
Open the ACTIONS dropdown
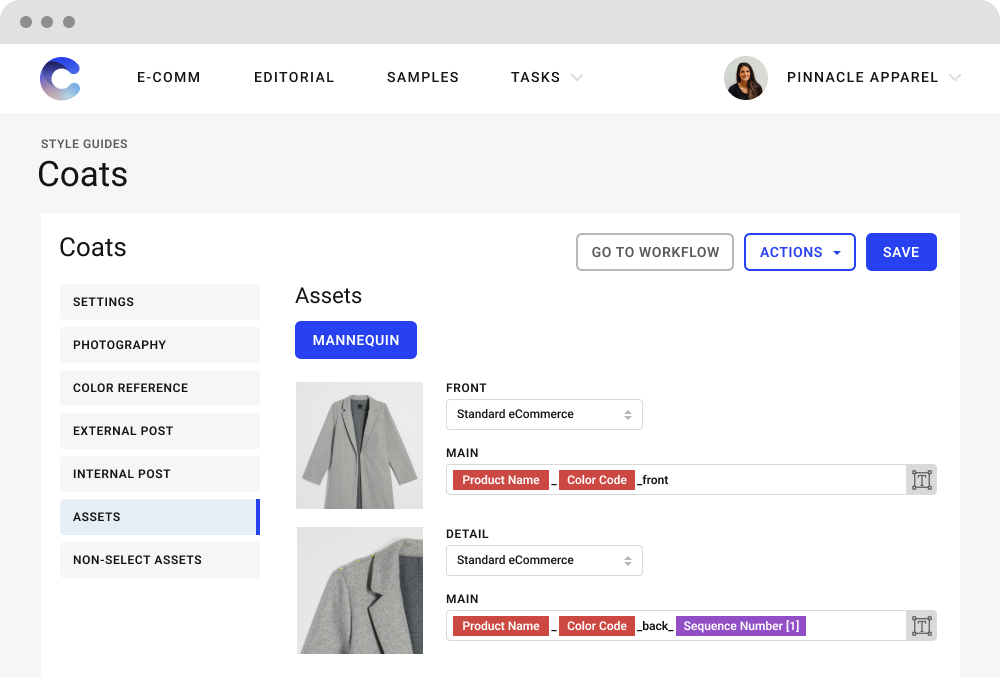(x=799, y=252)
